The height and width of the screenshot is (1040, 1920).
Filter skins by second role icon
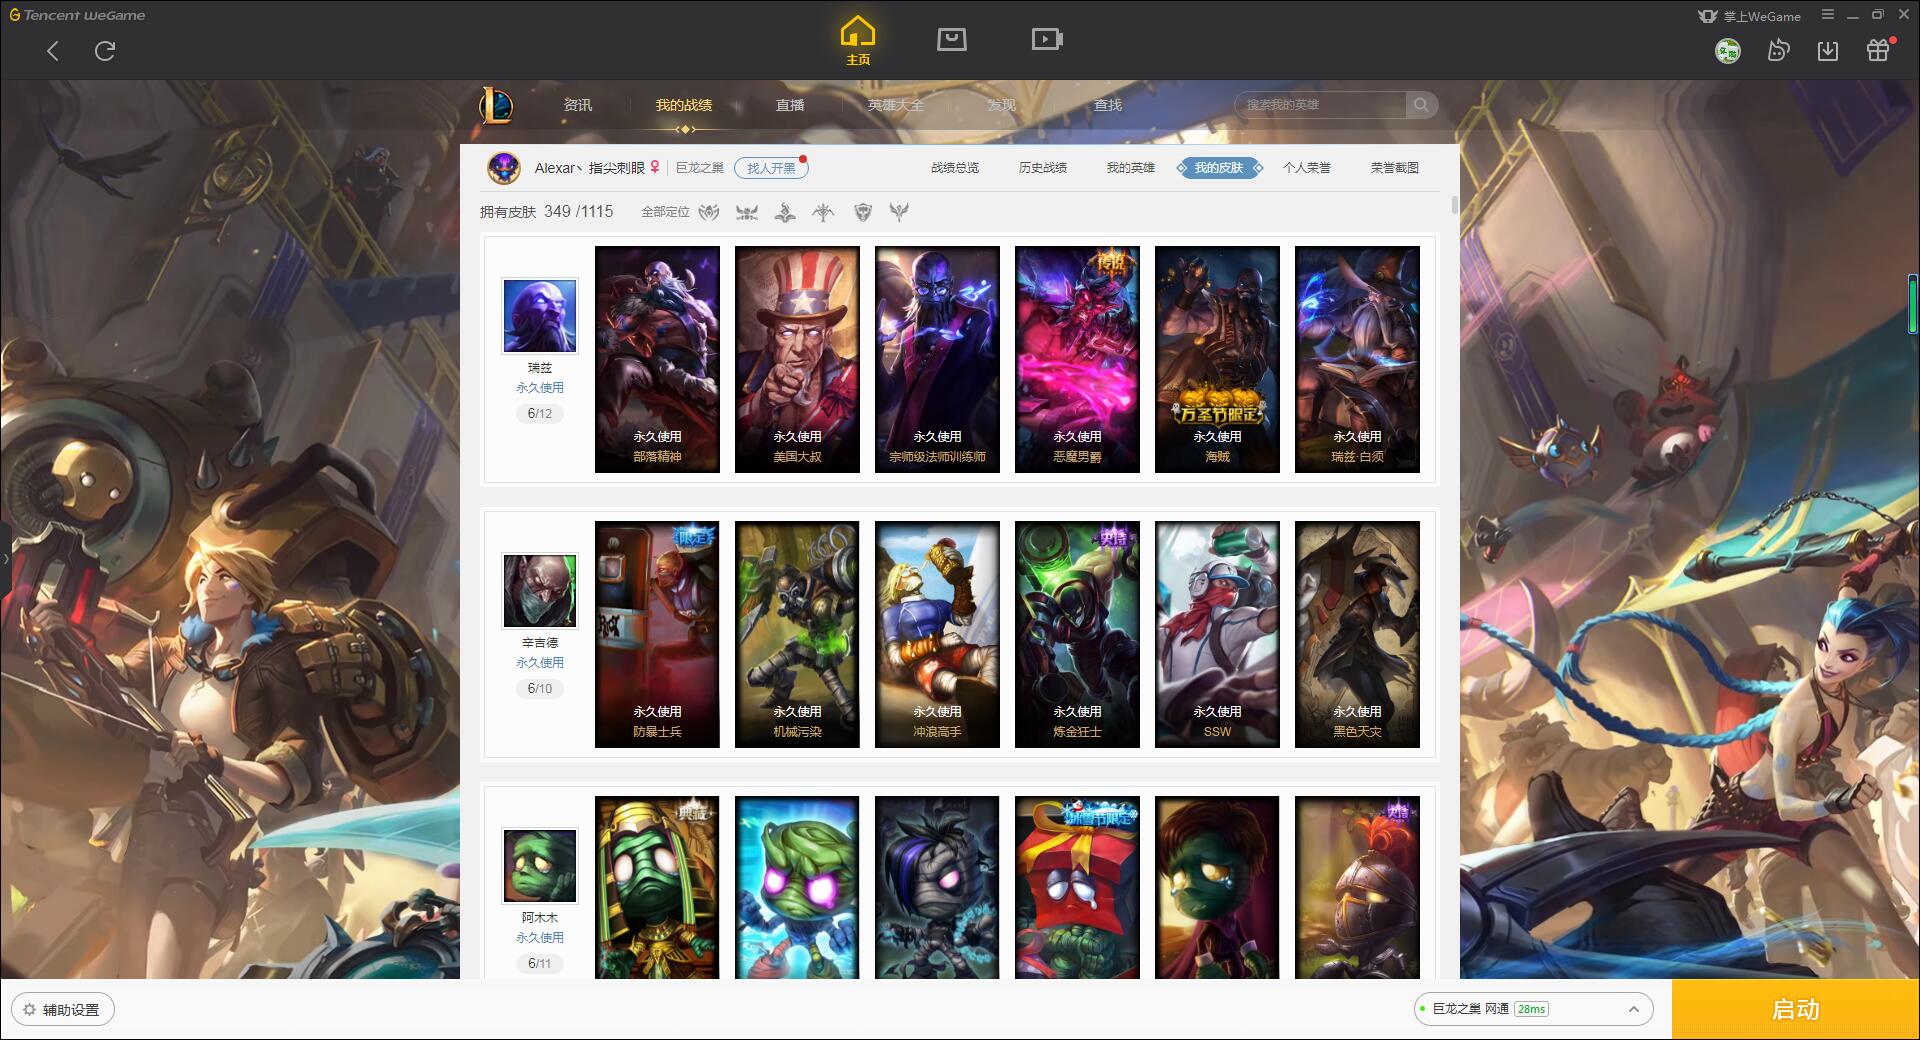coord(747,212)
